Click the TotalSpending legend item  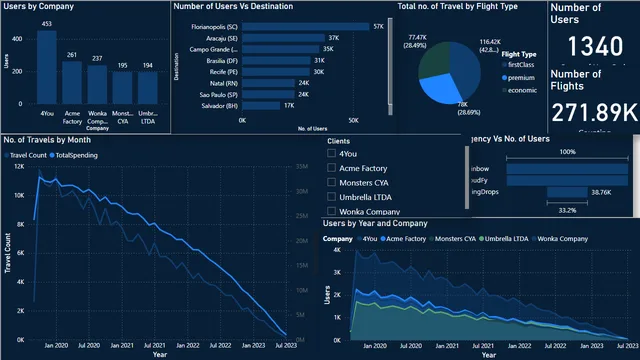(x=74, y=155)
